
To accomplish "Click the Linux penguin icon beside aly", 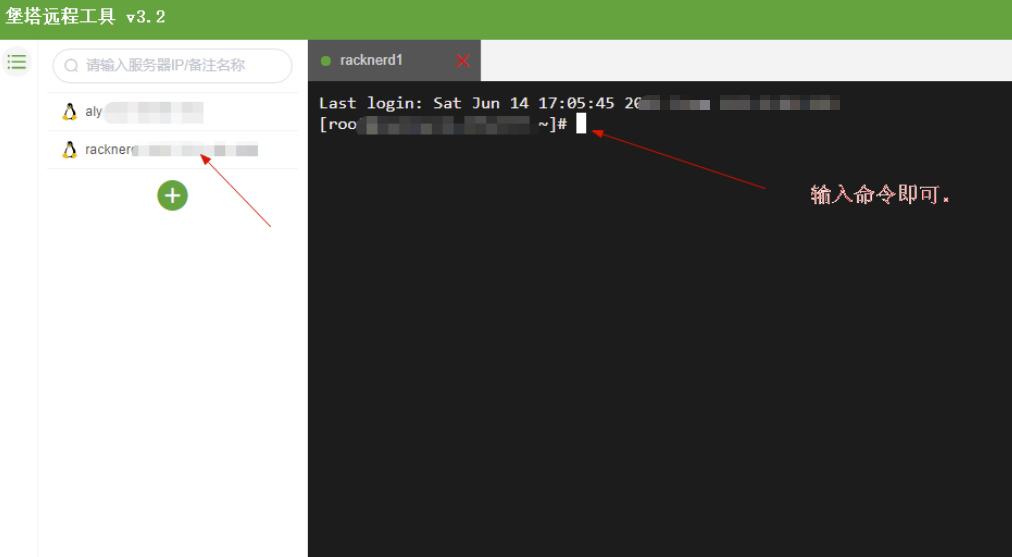I will click(69, 112).
